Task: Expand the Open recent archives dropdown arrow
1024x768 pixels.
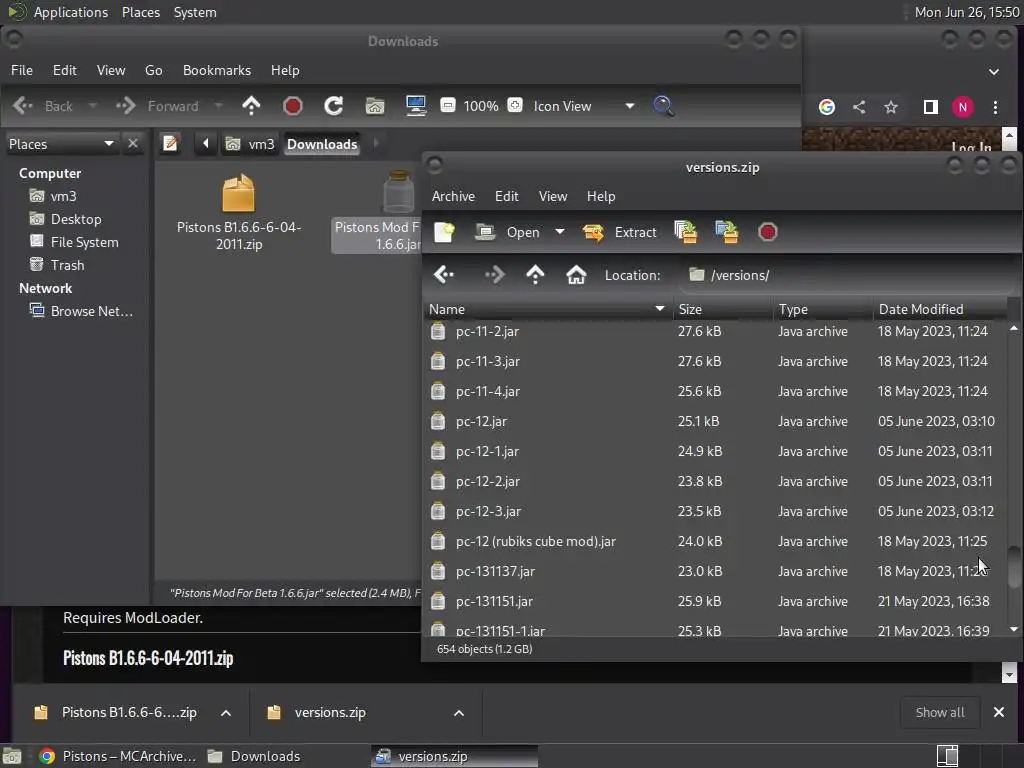Action: click(x=560, y=232)
